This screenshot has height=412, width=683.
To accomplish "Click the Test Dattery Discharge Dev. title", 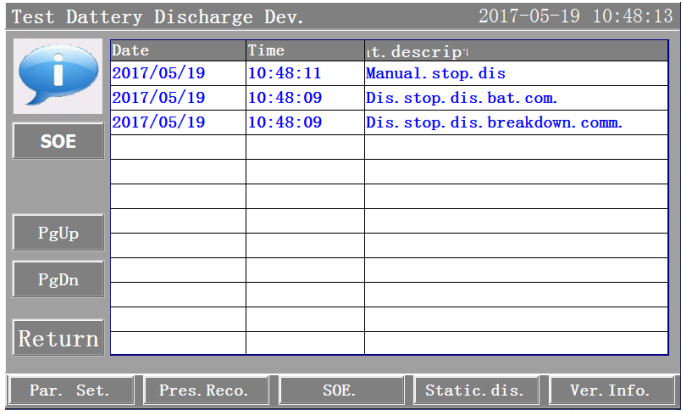I will click(x=157, y=17).
